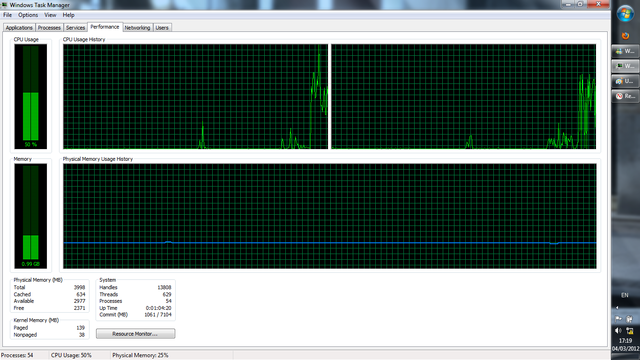Launch Firefox from the taskbar

625,36
